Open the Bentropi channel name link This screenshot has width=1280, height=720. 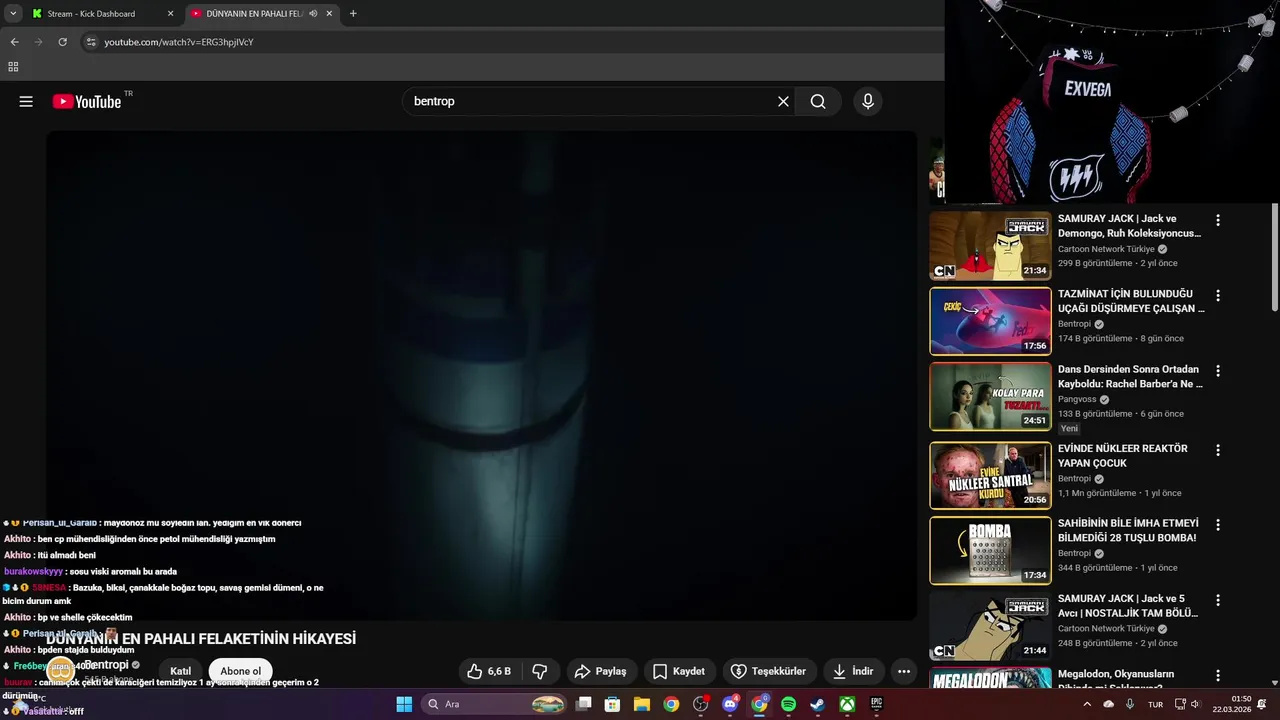point(105,665)
